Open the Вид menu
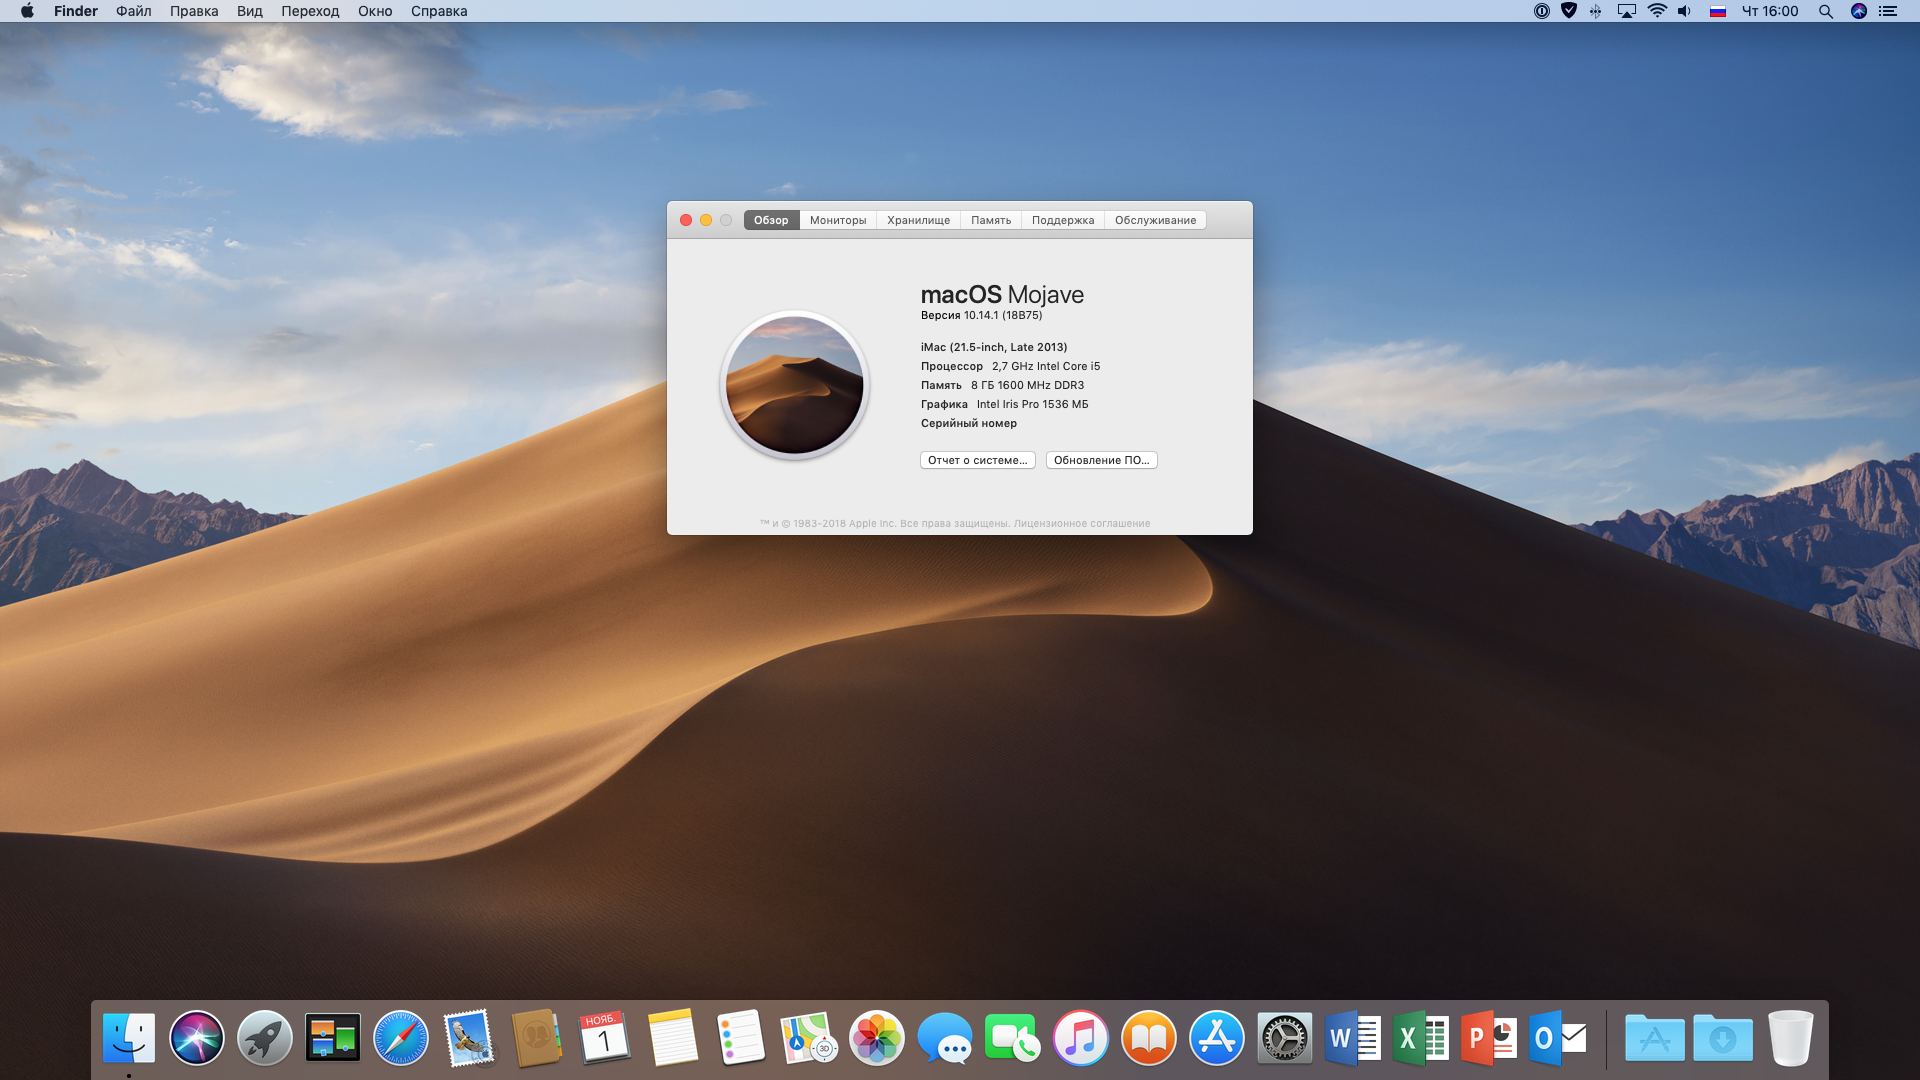The height and width of the screenshot is (1080, 1920). click(x=250, y=11)
